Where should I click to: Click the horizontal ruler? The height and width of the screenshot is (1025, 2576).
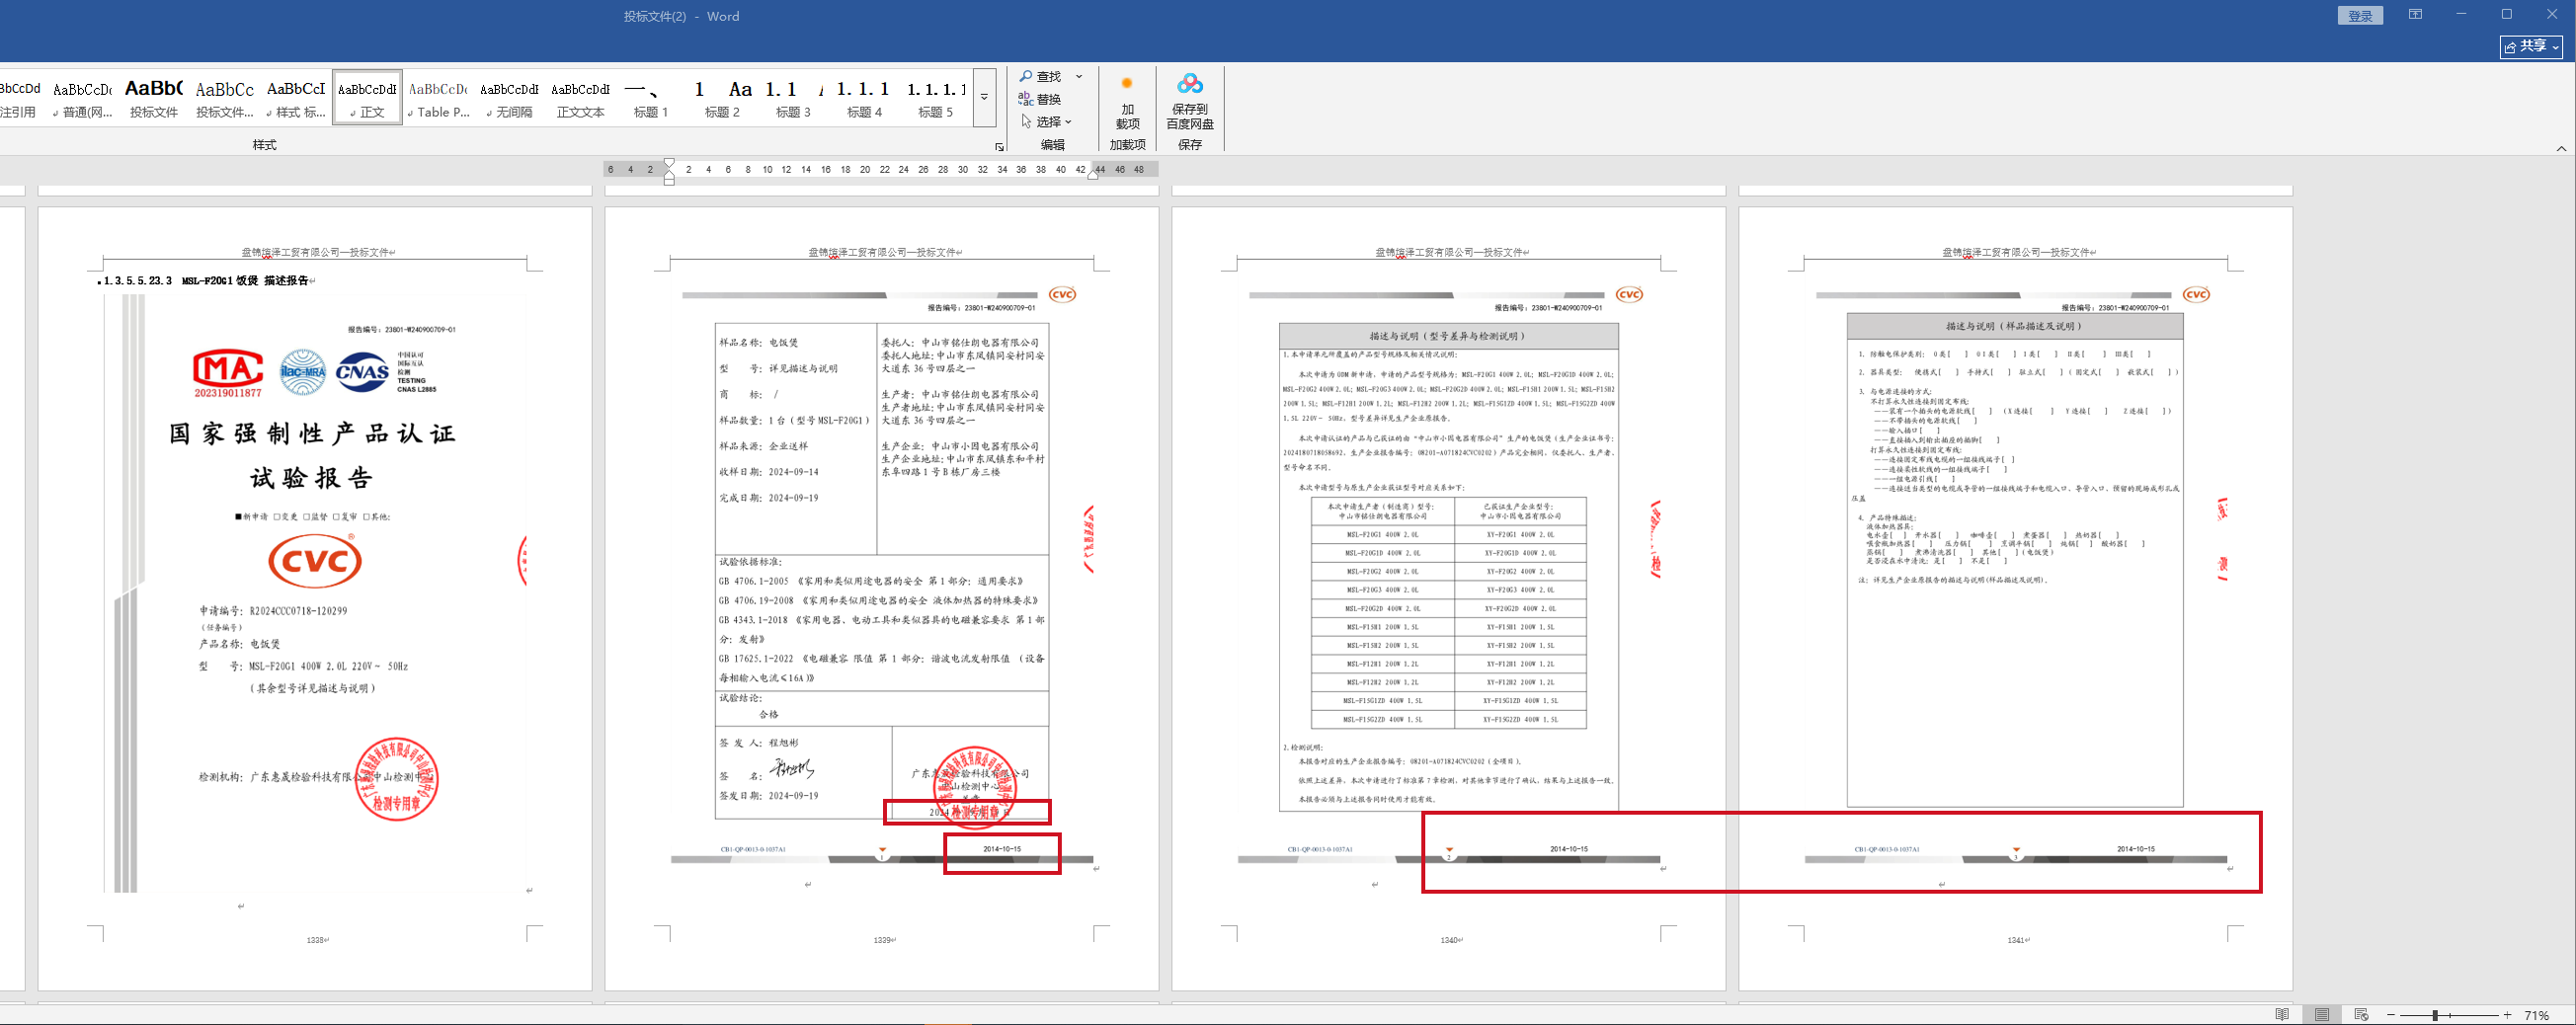(880, 170)
